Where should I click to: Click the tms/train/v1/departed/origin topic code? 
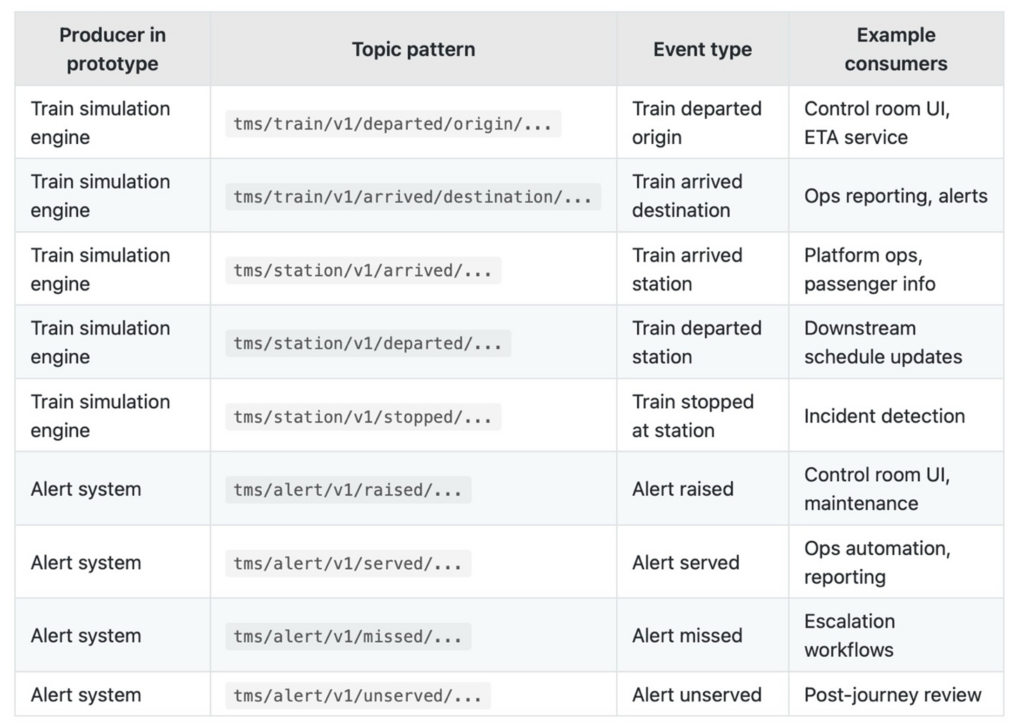pyautogui.click(x=392, y=123)
